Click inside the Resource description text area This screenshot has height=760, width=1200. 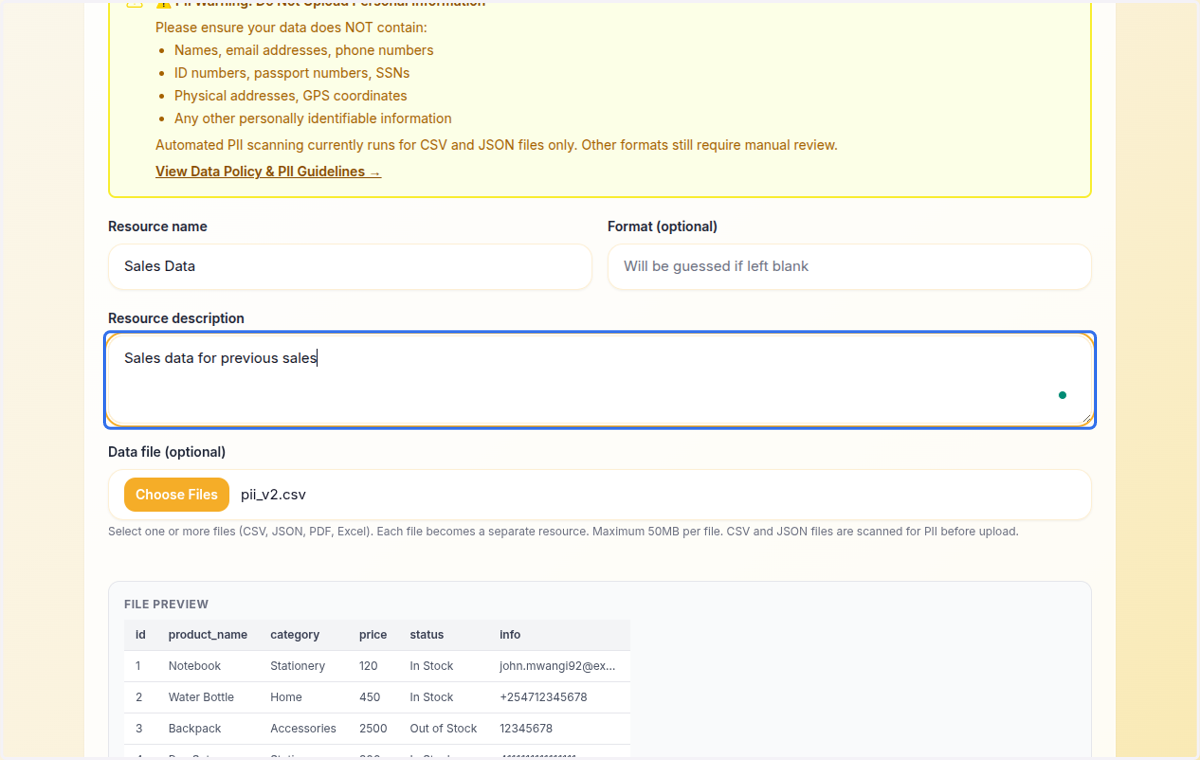600,380
